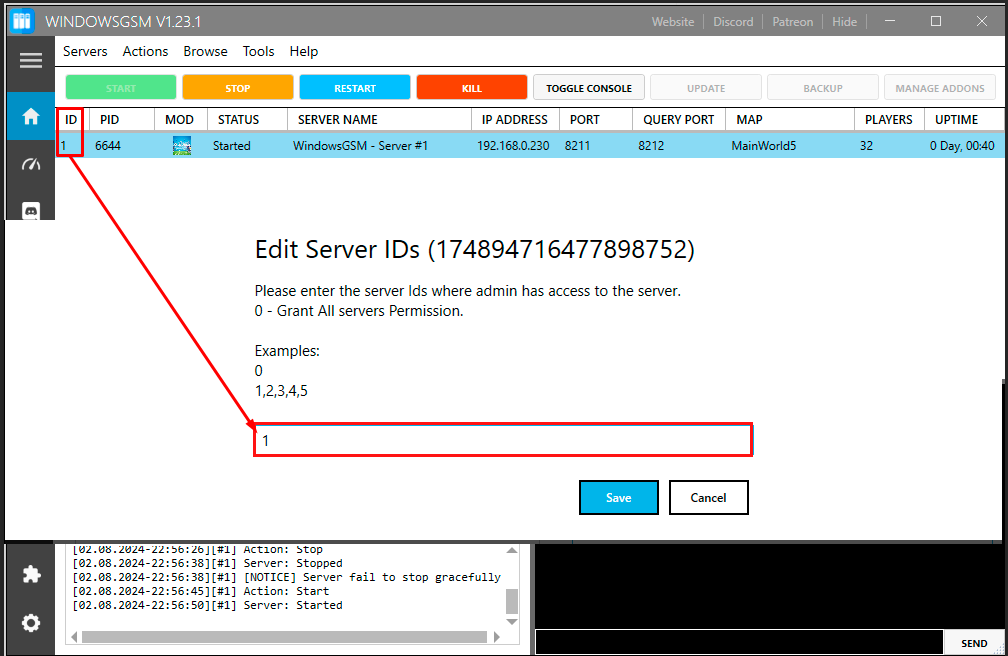Click the server IDs input field
1008x656 pixels.
pyautogui.click(x=503, y=441)
